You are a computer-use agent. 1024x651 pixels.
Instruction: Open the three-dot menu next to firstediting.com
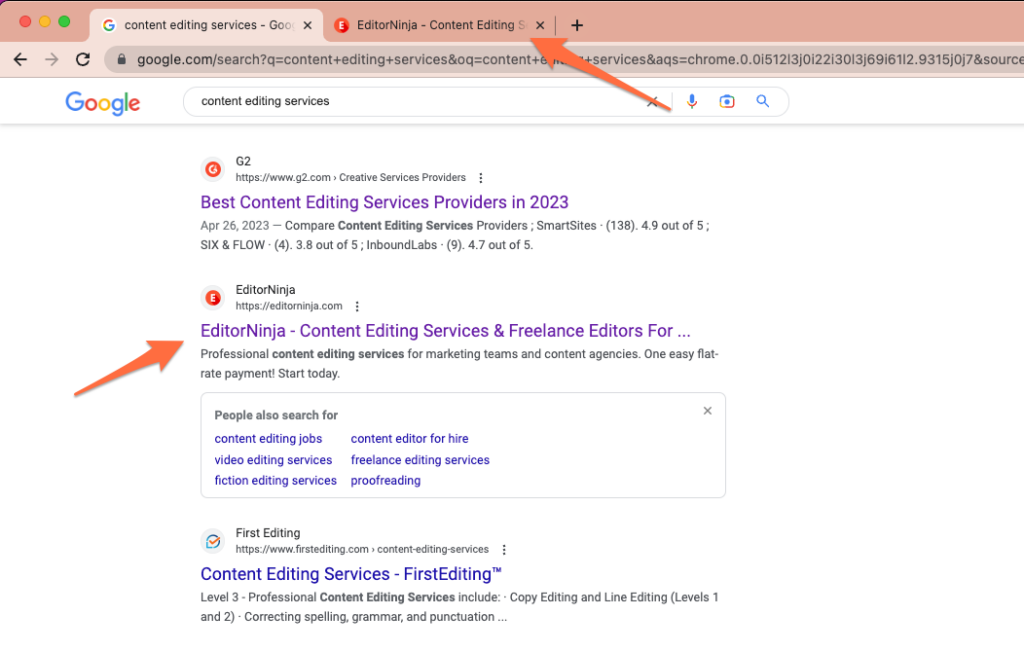(504, 550)
